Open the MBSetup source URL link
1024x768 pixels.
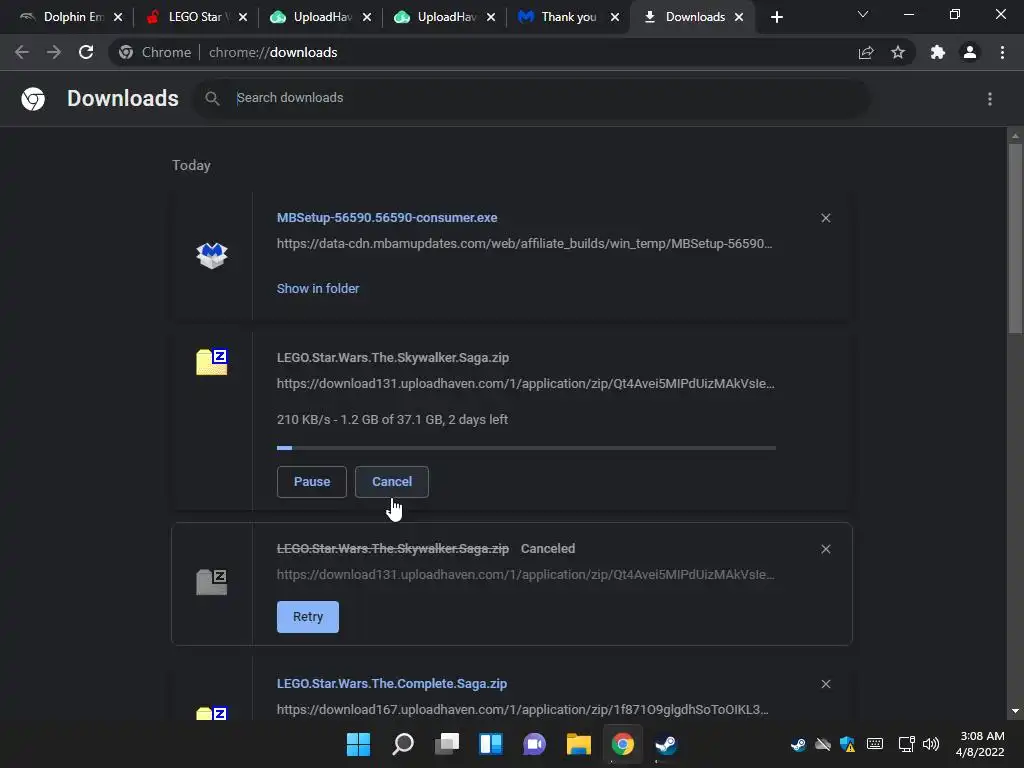coord(524,244)
